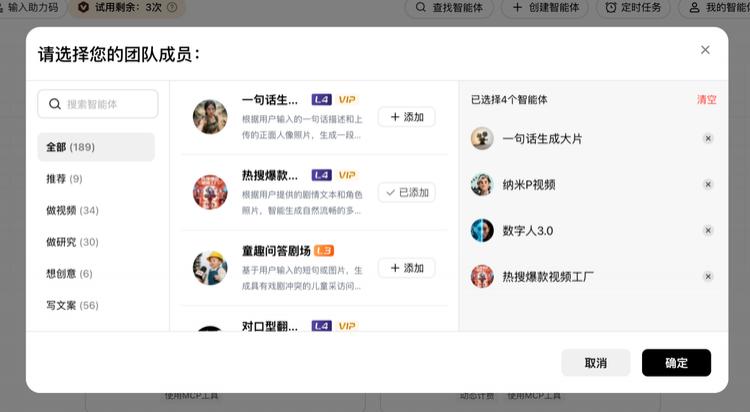Viewport: 750px width, 412px height.
Task: Remove 热搜爆款视频工厂 from selected list
Action: tap(708, 277)
